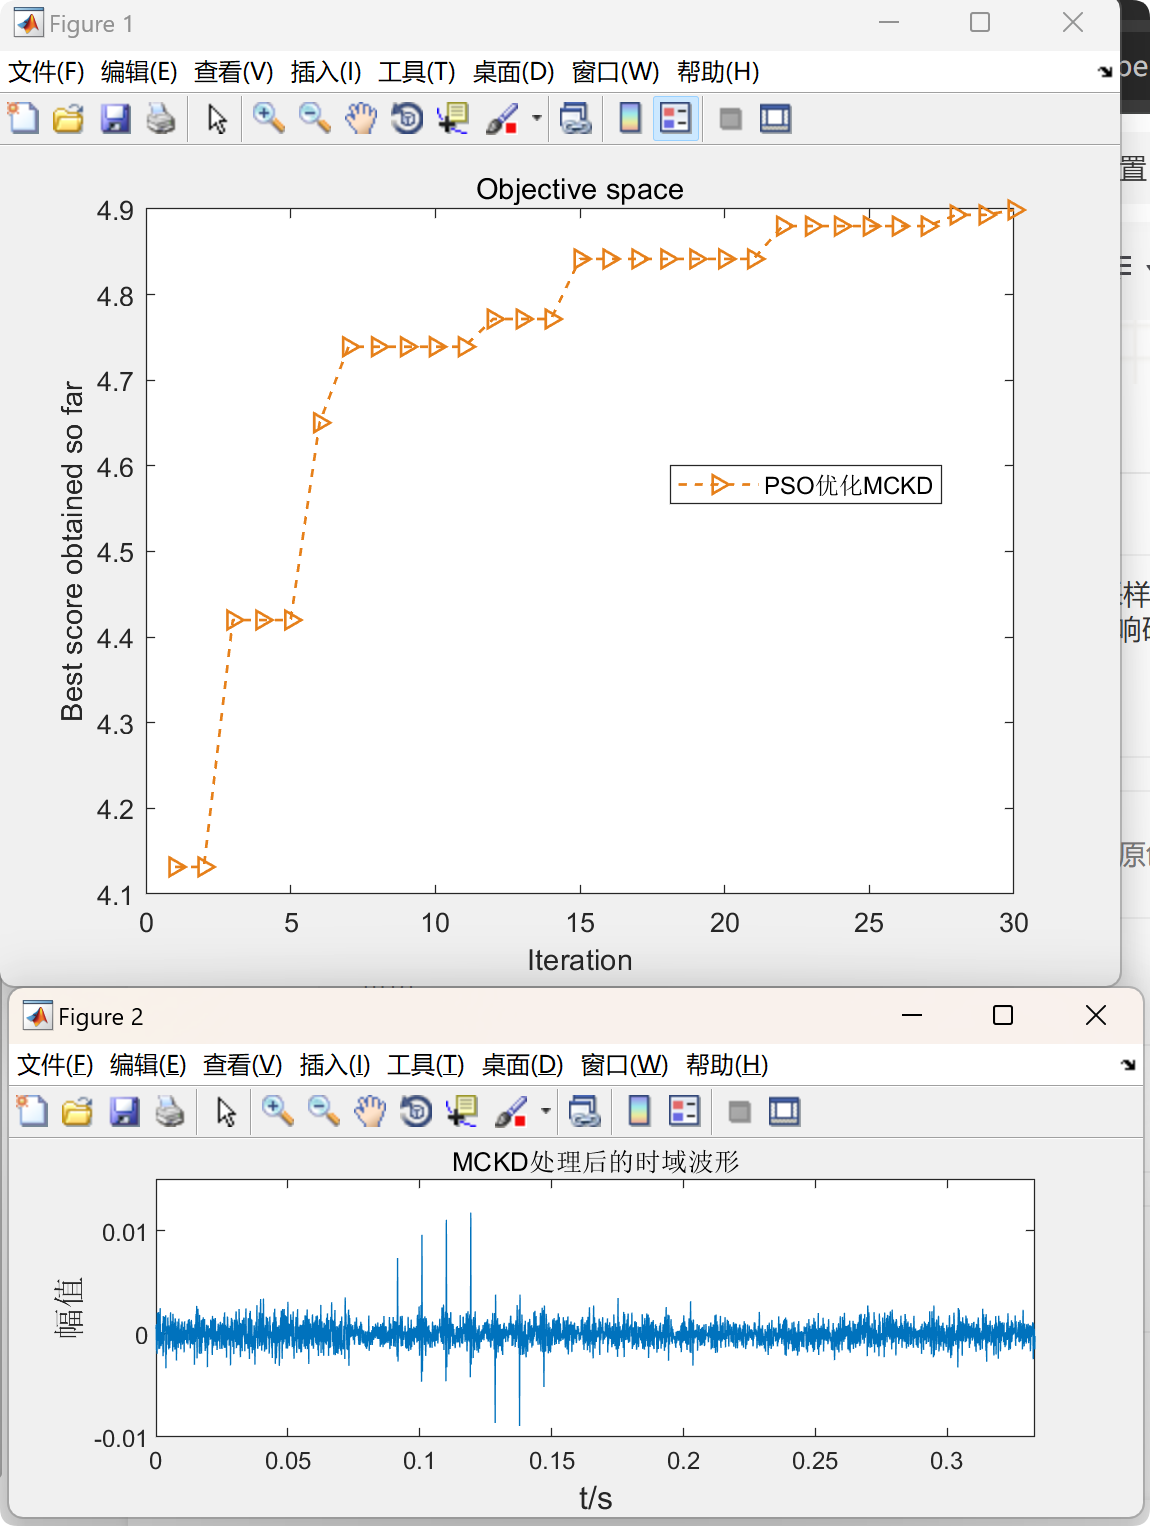Activate Zoom Out tool in Figure 1
The image size is (1150, 1526).
pos(315,118)
